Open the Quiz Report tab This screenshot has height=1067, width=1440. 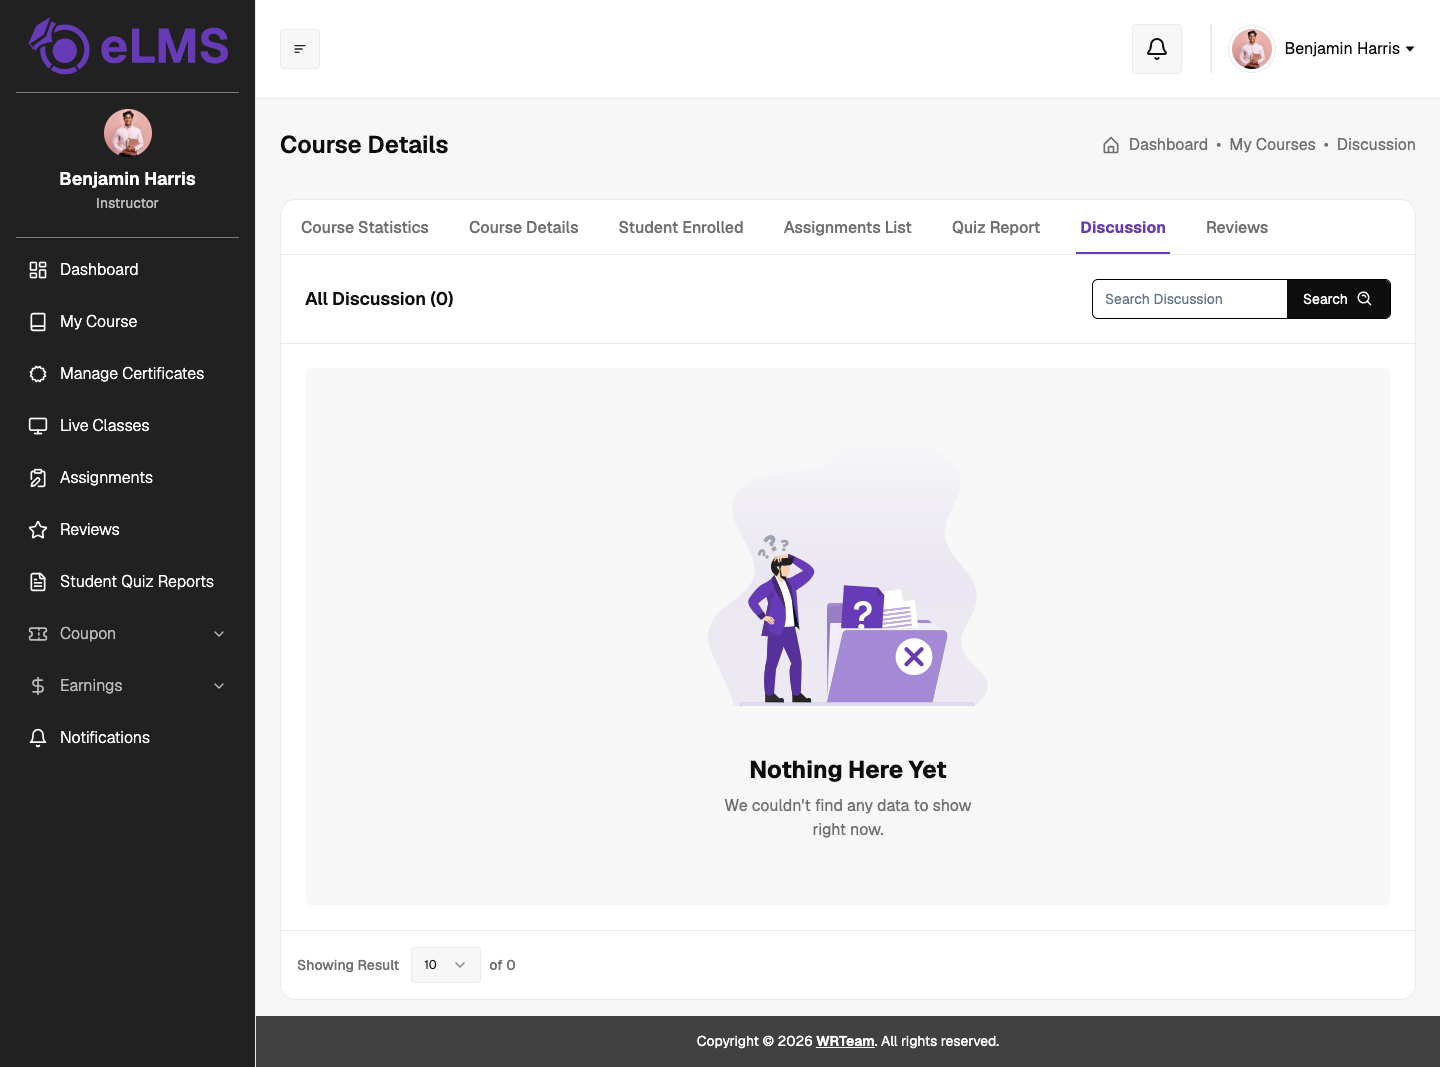point(996,228)
